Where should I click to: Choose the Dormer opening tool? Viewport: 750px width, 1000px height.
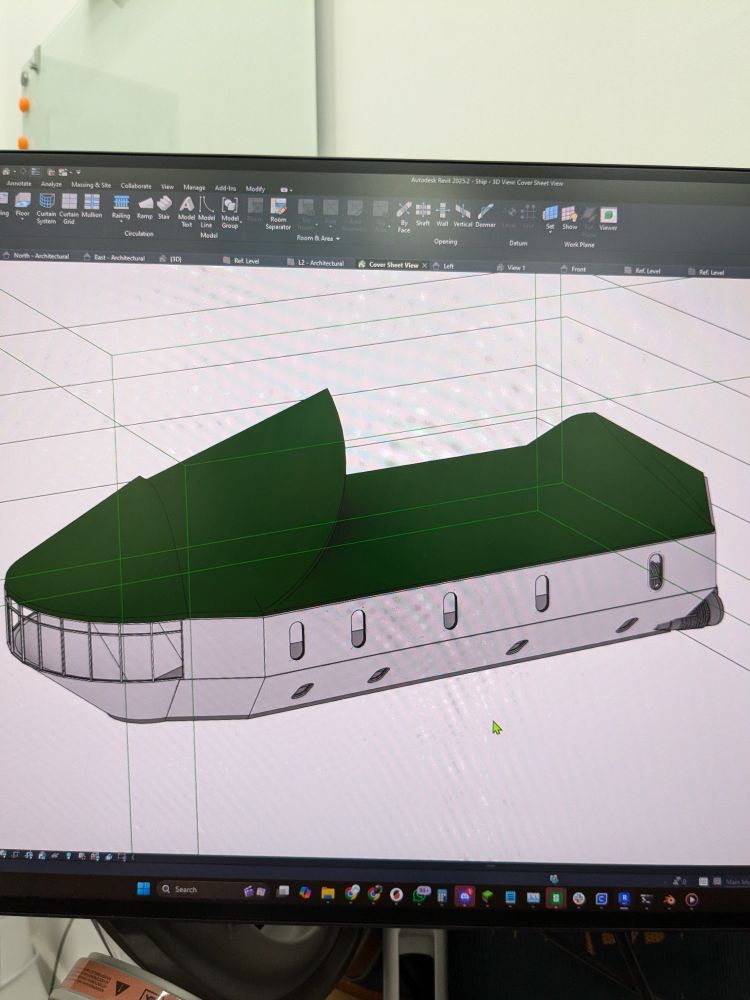click(485, 216)
